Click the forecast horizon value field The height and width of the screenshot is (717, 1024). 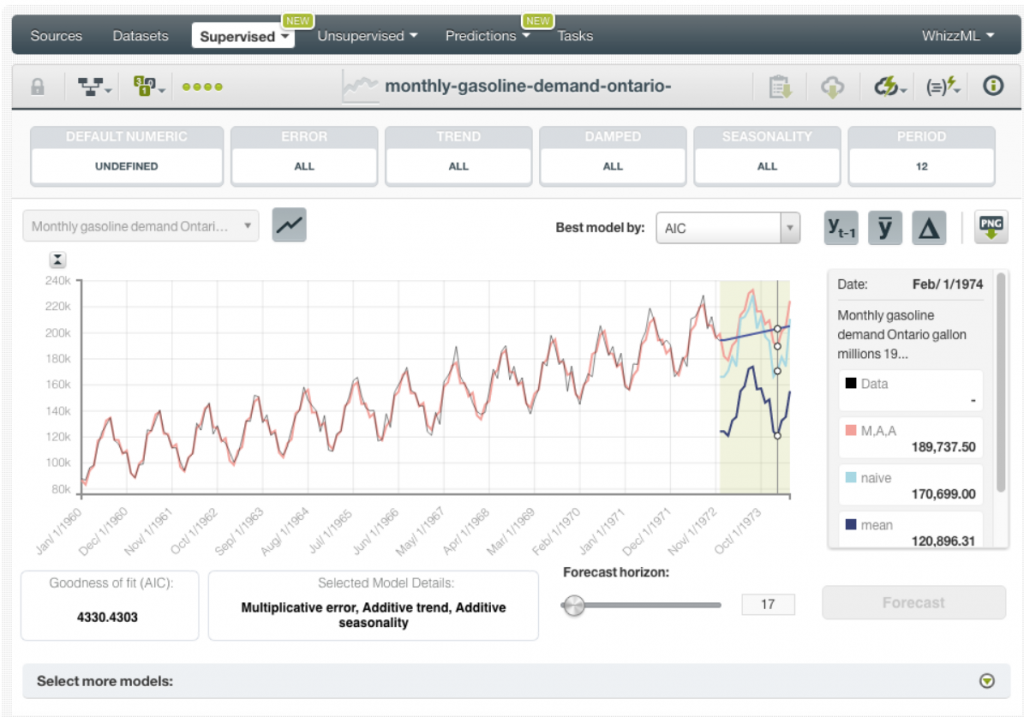768,604
